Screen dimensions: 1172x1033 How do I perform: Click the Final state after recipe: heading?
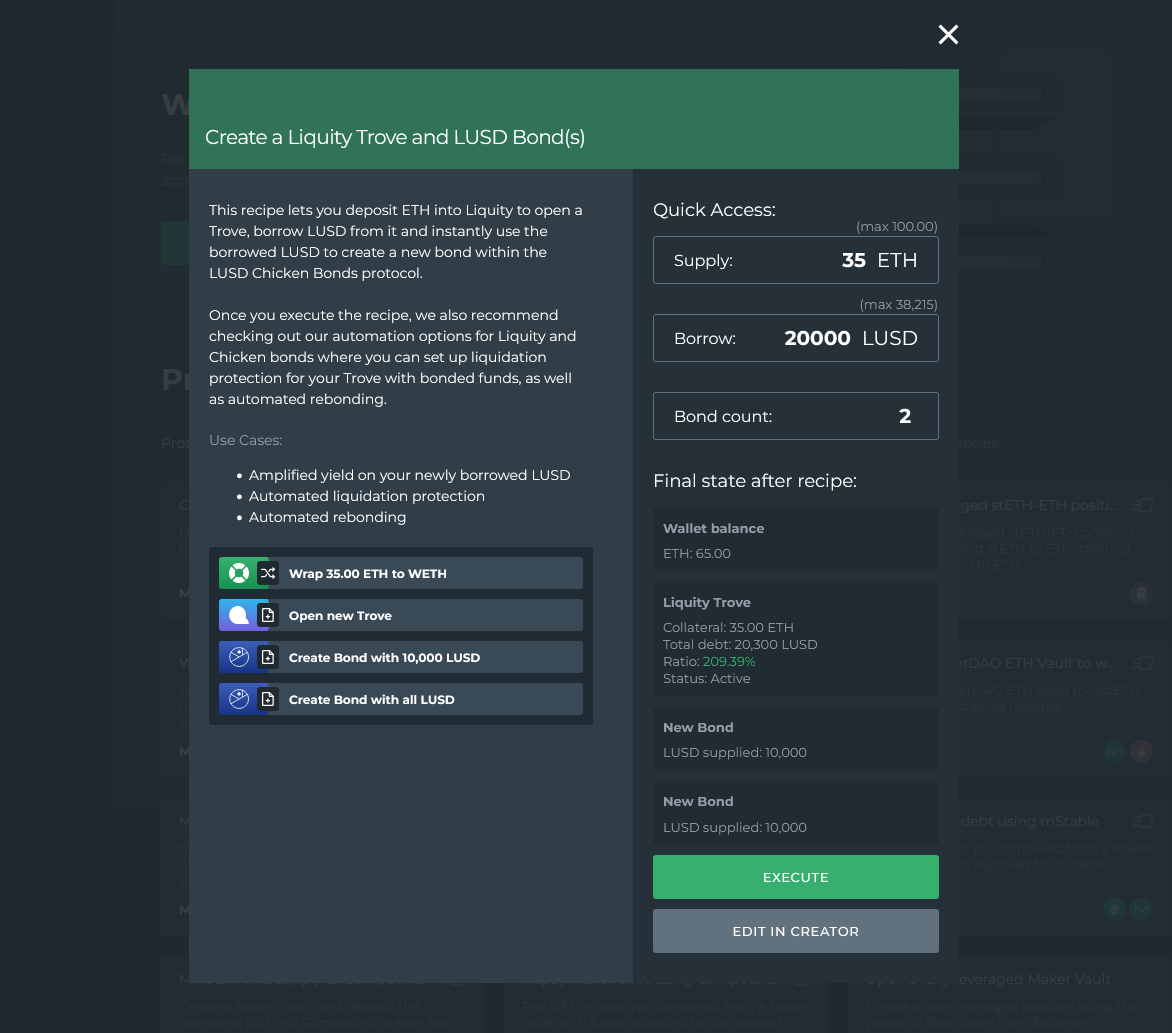click(x=755, y=481)
